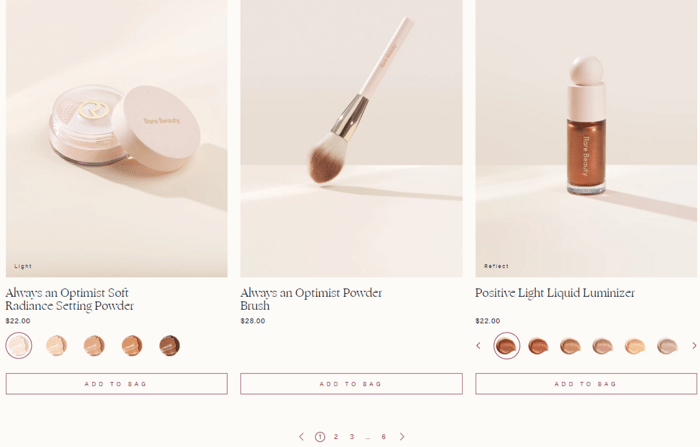Select the first Liquid Luminizer shade swatch
Viewport: 700px width, 447px height.
click(506, 345)
